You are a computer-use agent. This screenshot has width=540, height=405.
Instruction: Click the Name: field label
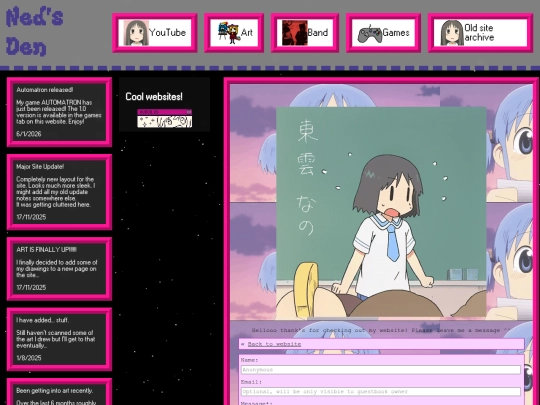[249, 360]
